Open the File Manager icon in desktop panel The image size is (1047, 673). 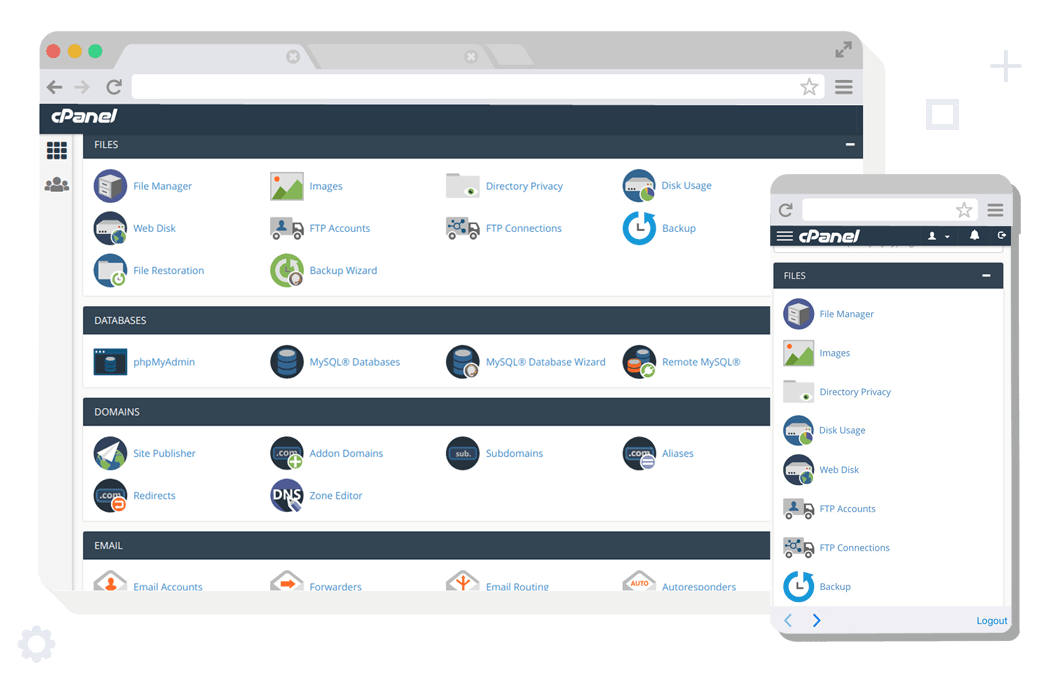click(x=110, y=186)
